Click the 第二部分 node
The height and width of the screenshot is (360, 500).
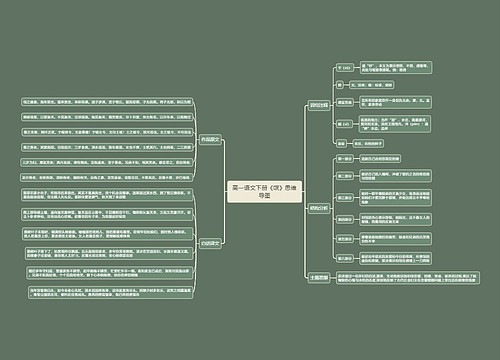pos(344,176)
